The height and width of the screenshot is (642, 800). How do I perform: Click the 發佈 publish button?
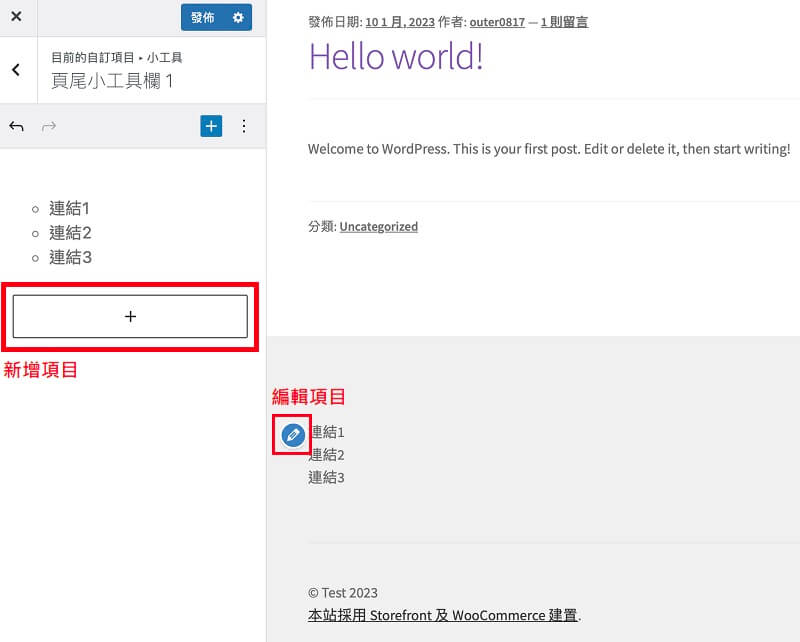tap(203, 17)
